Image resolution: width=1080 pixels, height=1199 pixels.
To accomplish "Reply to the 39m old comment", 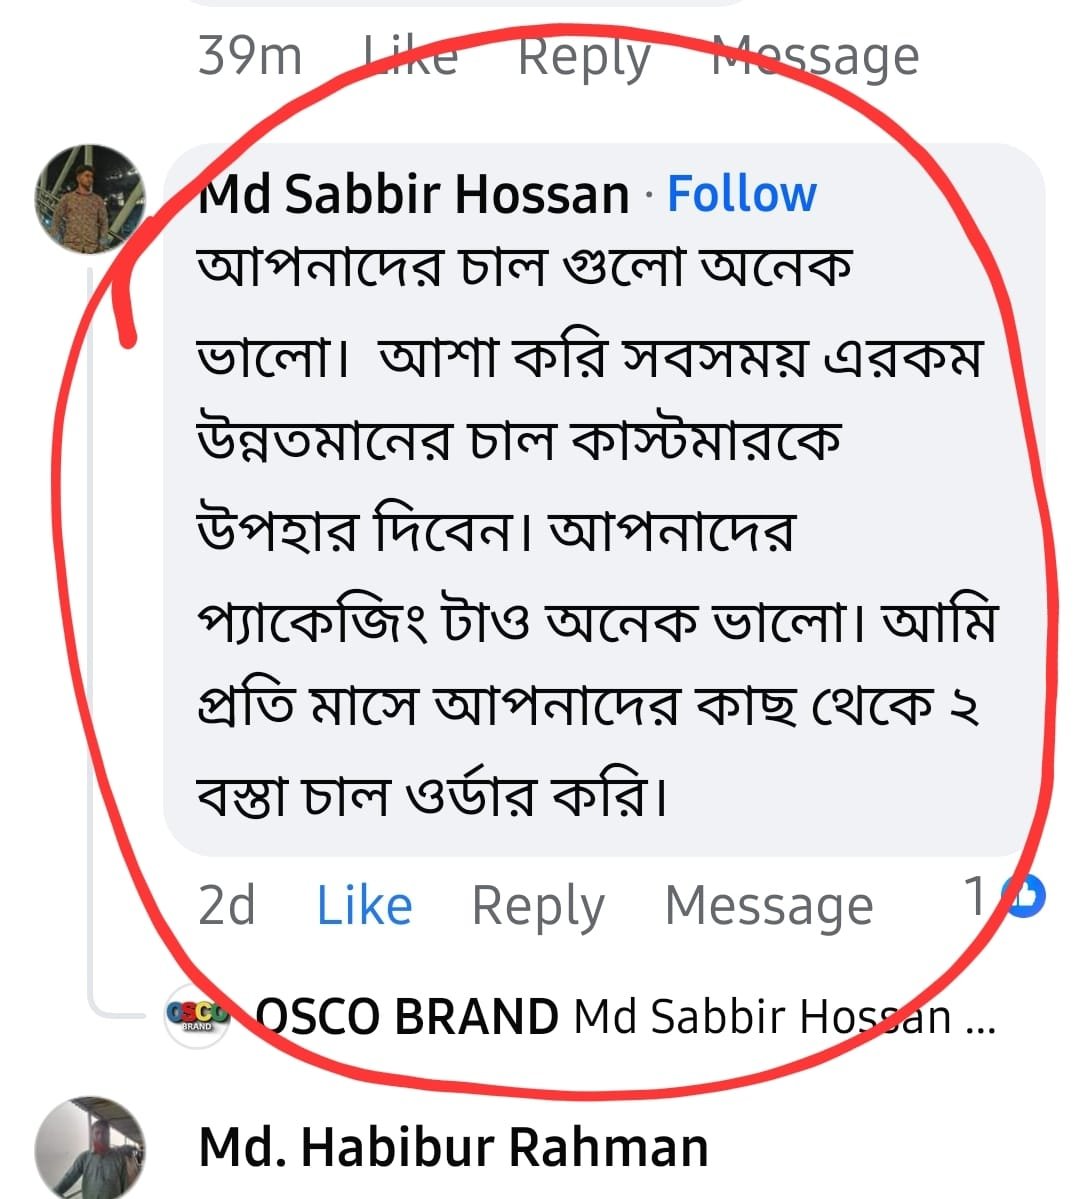I will 583,56.
